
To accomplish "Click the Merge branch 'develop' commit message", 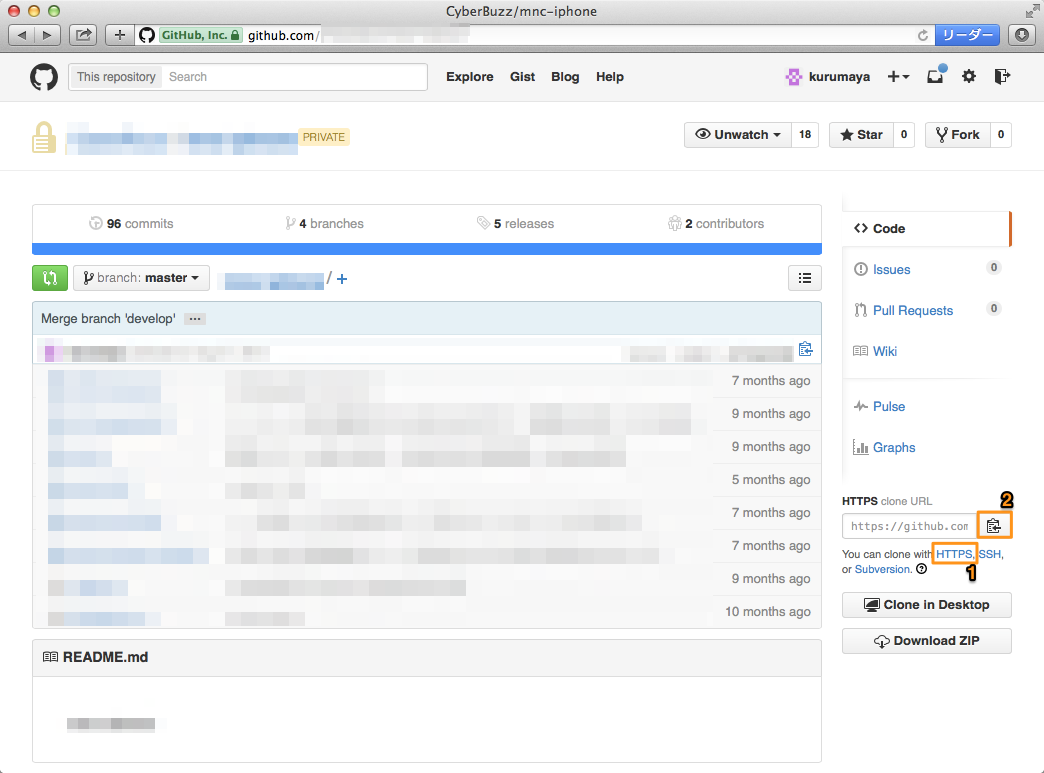I will pyautogui.click(x=109, y=319).
